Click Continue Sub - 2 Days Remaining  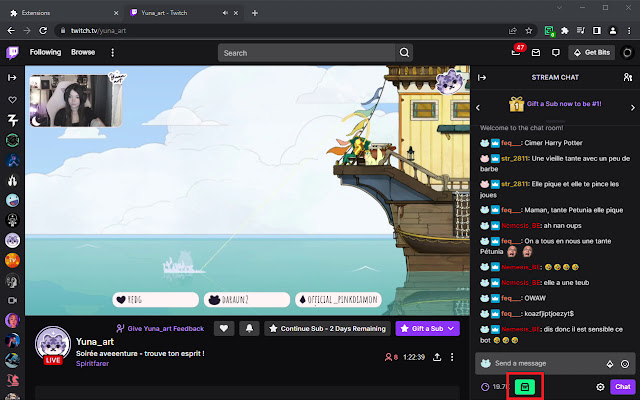coord(327,328)
